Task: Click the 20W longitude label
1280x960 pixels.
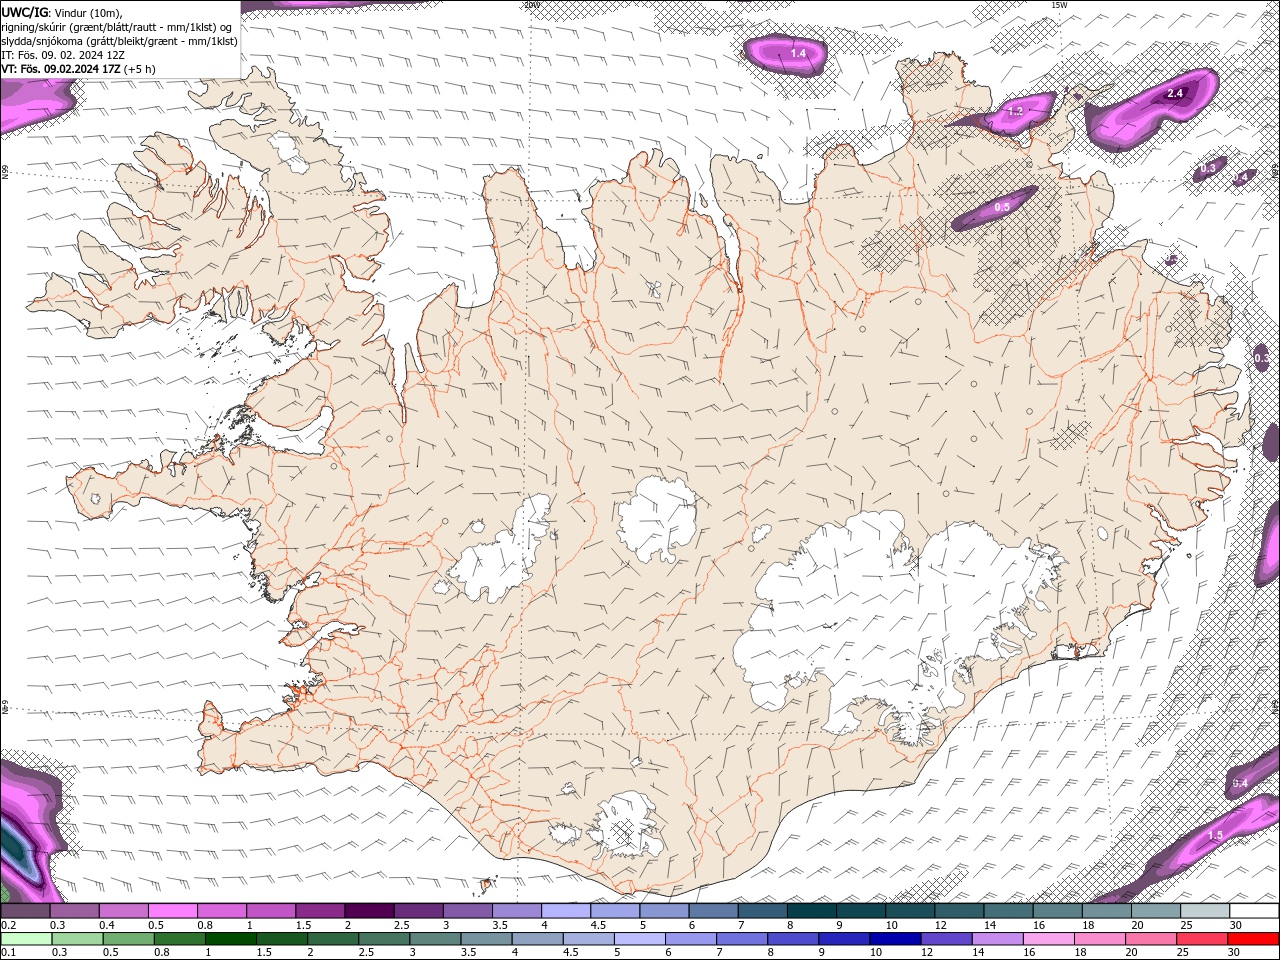Action: tap(531, 5)
